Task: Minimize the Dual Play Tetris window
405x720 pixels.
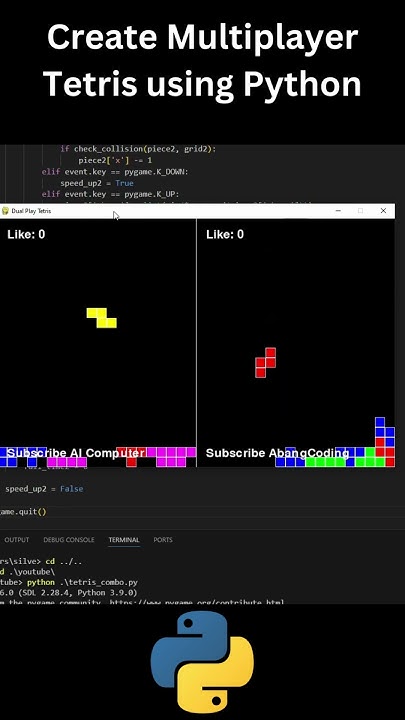Action: (x=338, y=211)
